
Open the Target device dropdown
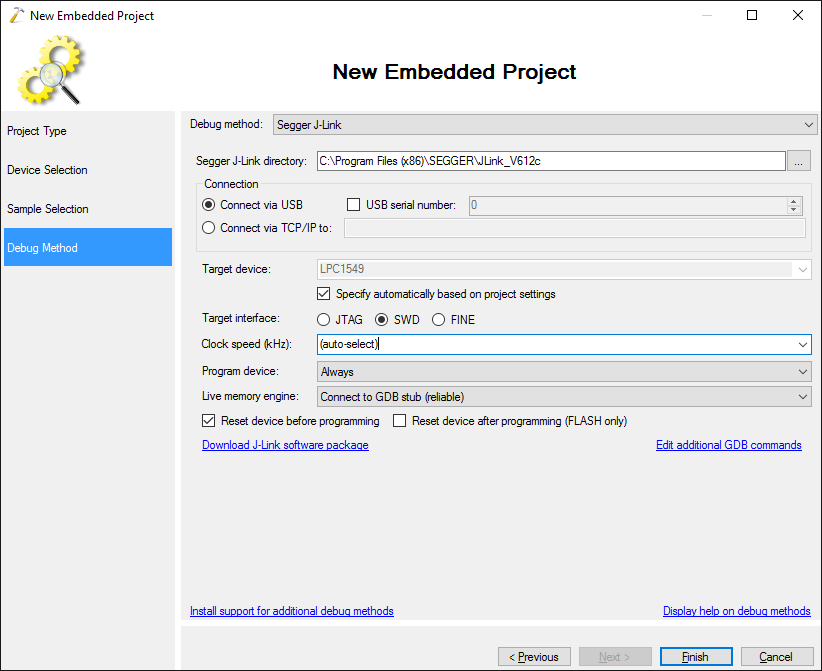click(564, 269)
